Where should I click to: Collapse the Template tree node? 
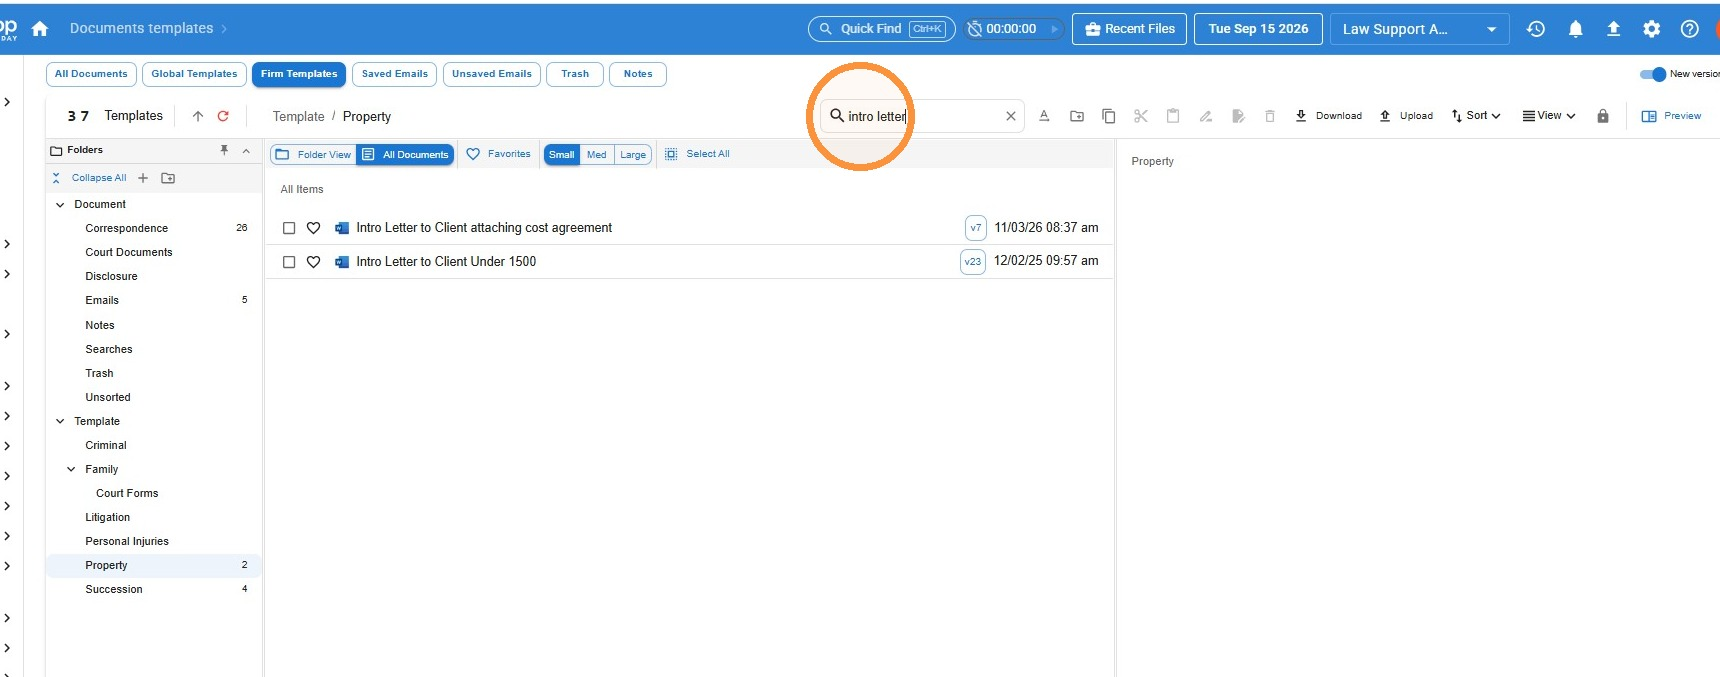(x=60, y=422)
